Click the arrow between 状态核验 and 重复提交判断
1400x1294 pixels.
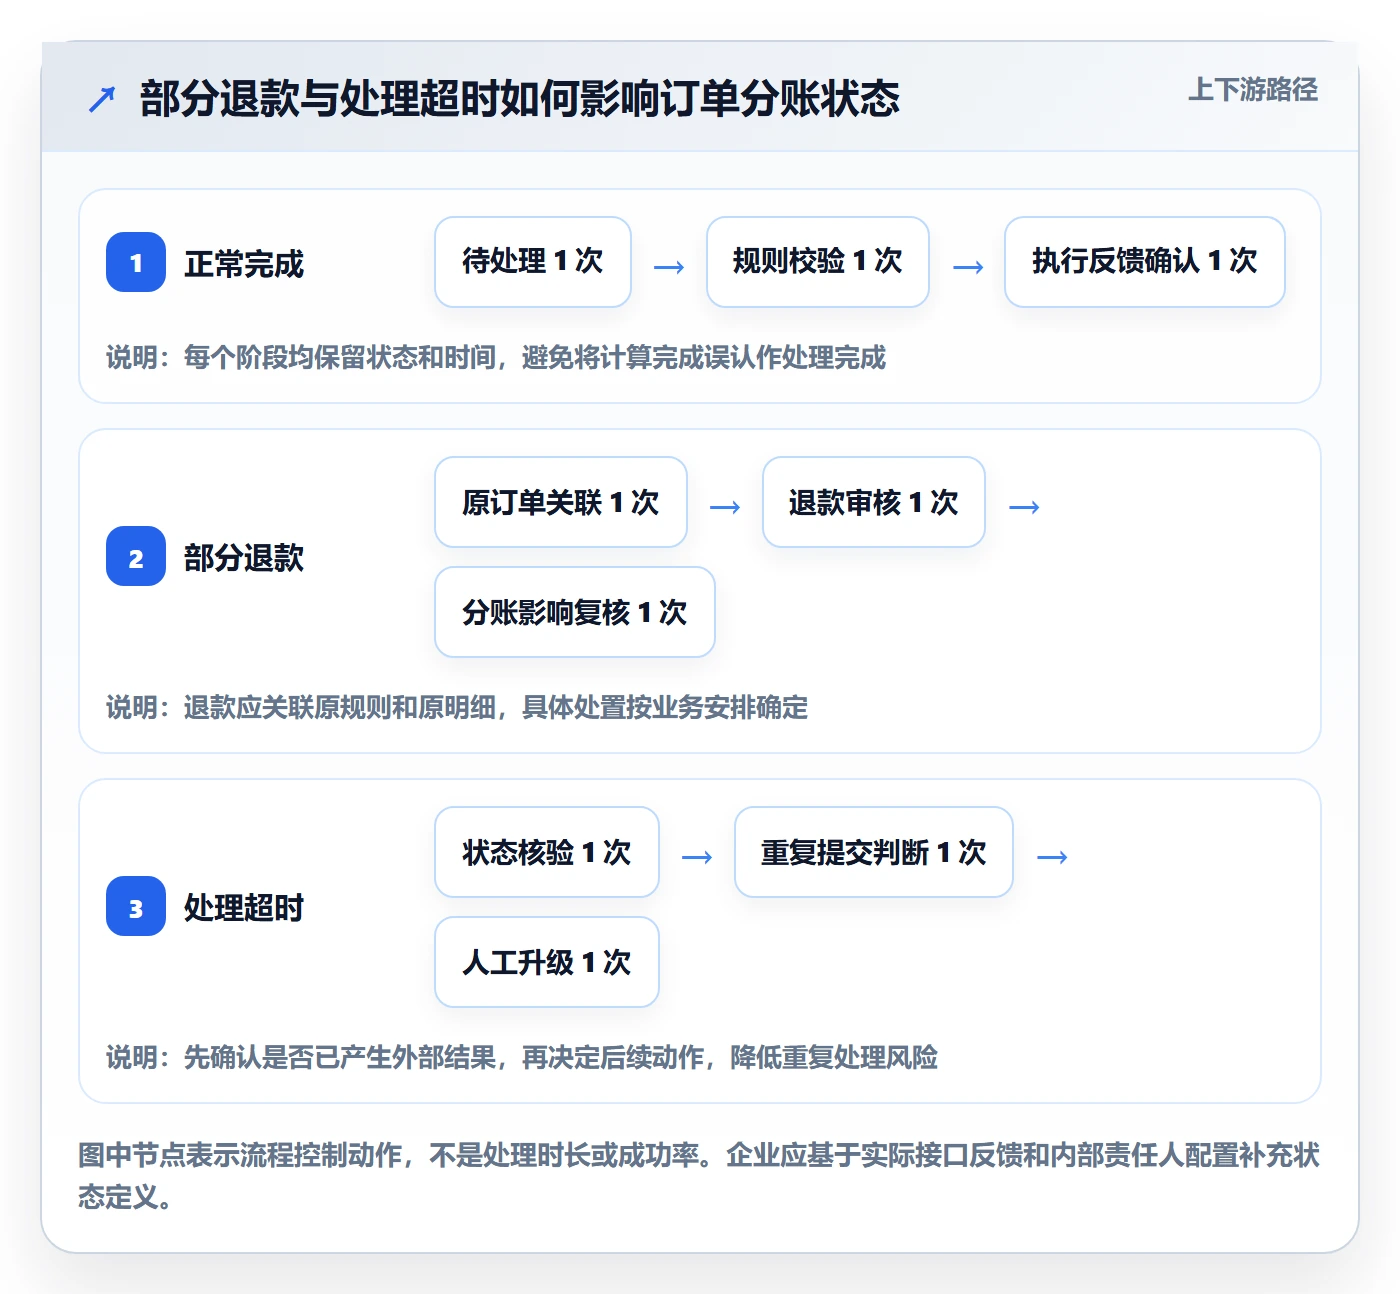697,857
